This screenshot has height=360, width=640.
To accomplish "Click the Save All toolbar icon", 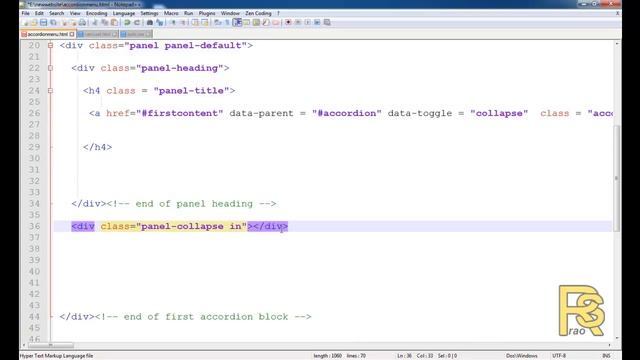I will (53, 22).
